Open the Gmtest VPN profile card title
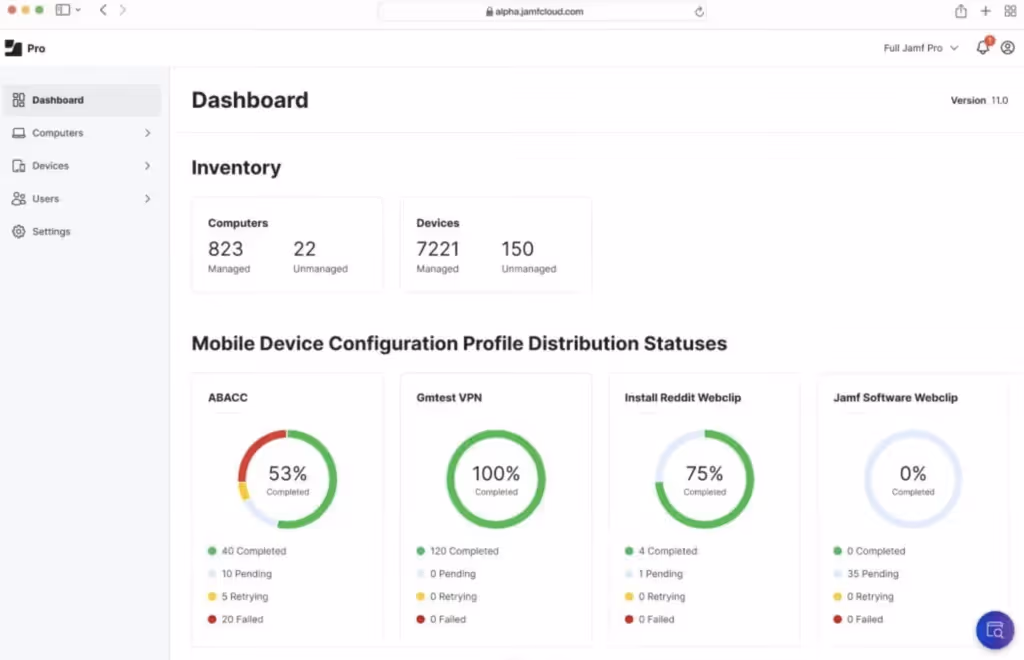The width and height of the screenshot is (1024, 660). click(449, 398)
